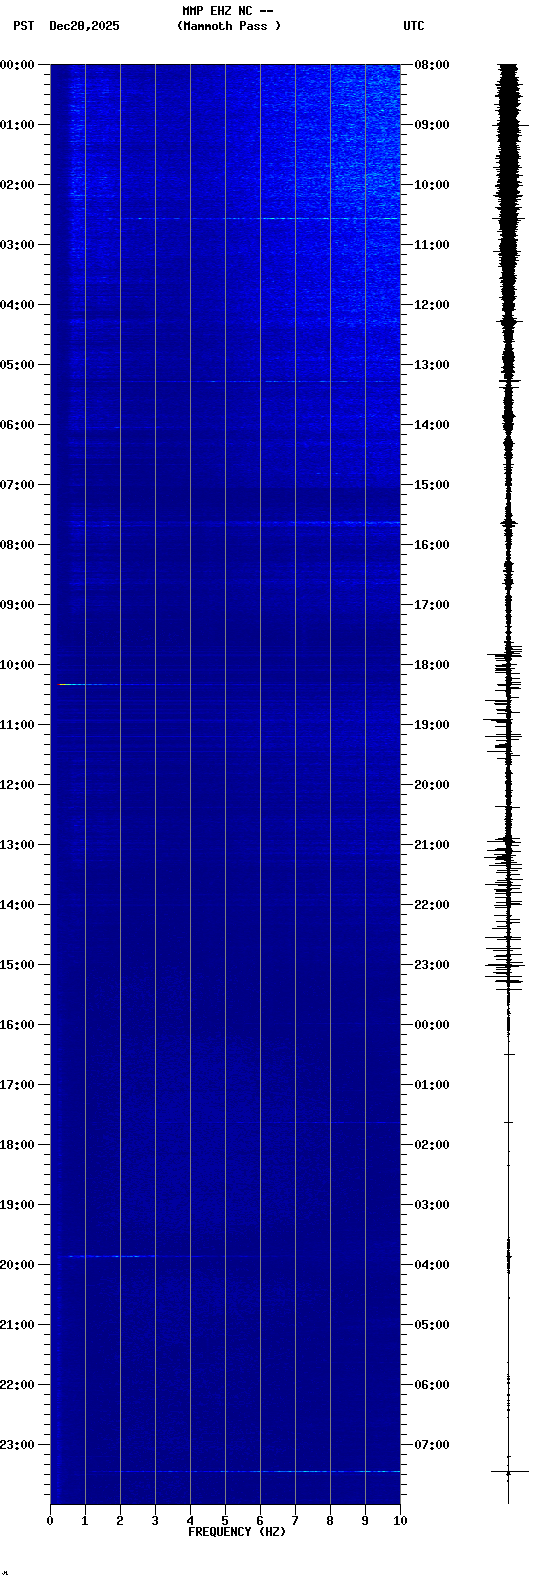This screenshot has height=1584, width=552.
Task: Select the PST 03:00 time label
Action: 17,244
